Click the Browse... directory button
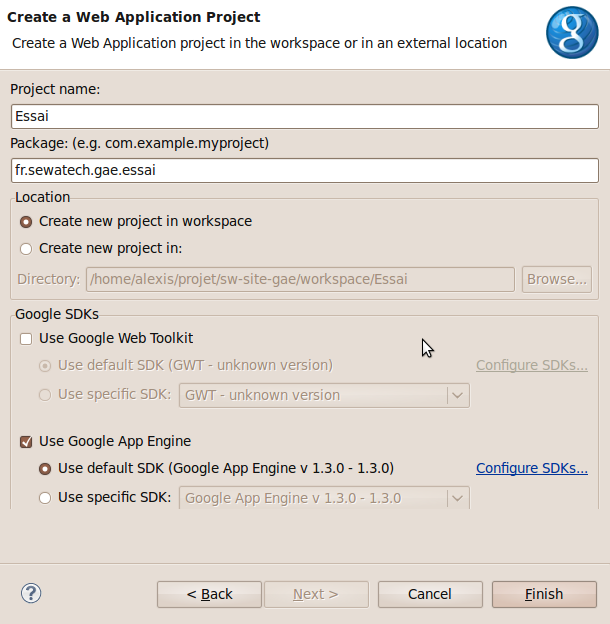Image resolution: width=610 pixels, height=624 pixels. click(x=557, y=279)
